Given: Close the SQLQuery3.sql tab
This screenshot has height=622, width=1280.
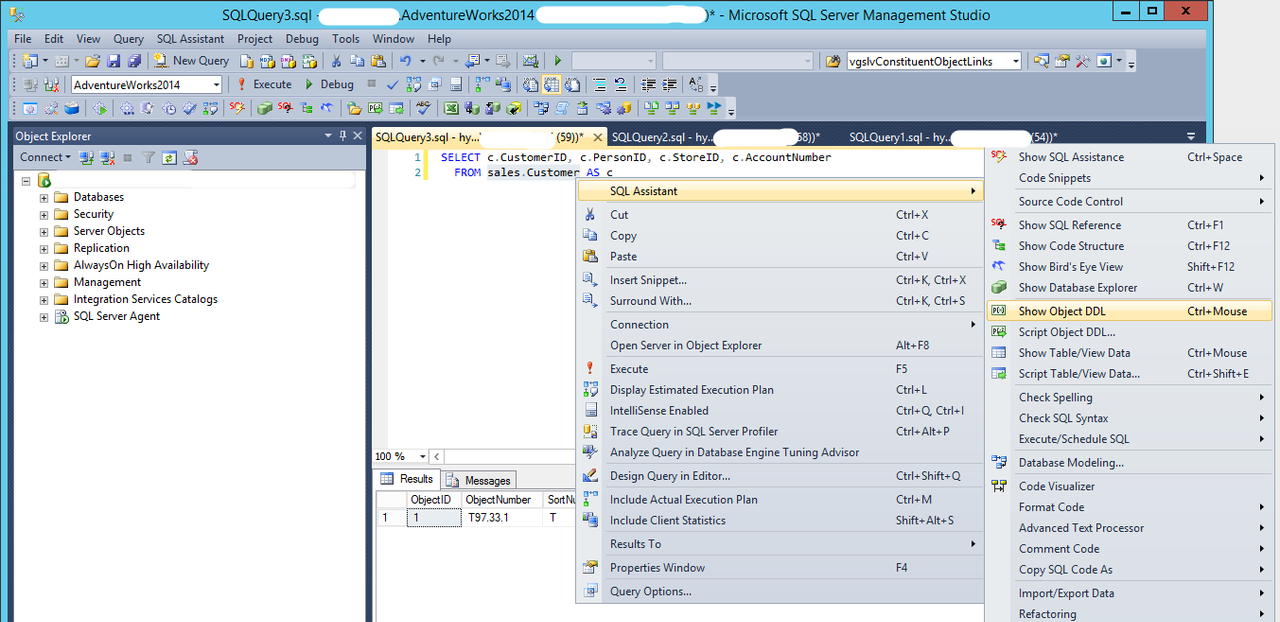Looking at the screenshot, I should coord(598,137).
